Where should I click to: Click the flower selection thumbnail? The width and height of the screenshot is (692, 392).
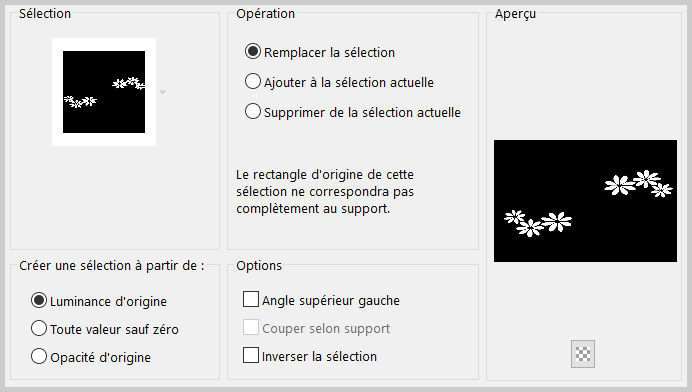(x=104, y=92)
